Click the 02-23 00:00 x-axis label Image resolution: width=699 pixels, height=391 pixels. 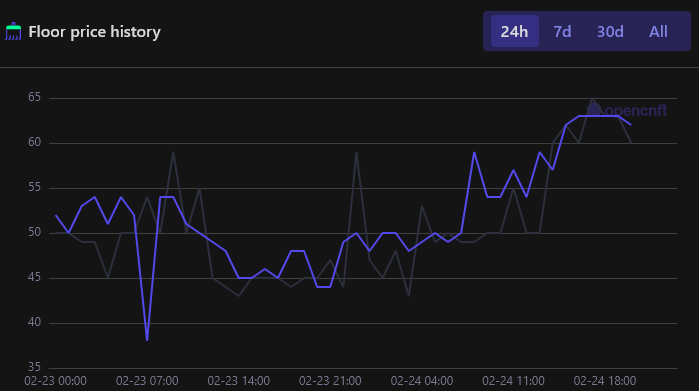(55, 381)
